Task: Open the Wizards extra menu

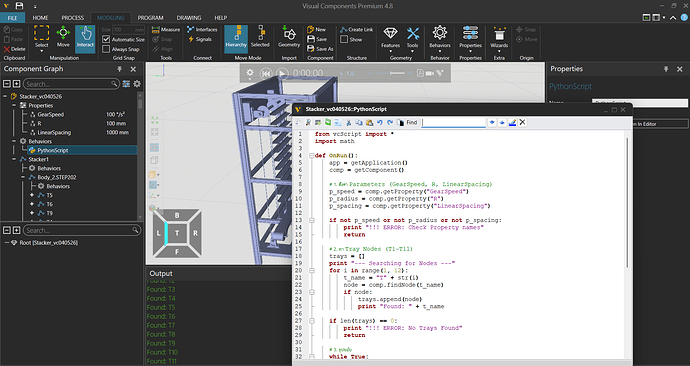Action: pyautogui.click(x=499, y=38)
